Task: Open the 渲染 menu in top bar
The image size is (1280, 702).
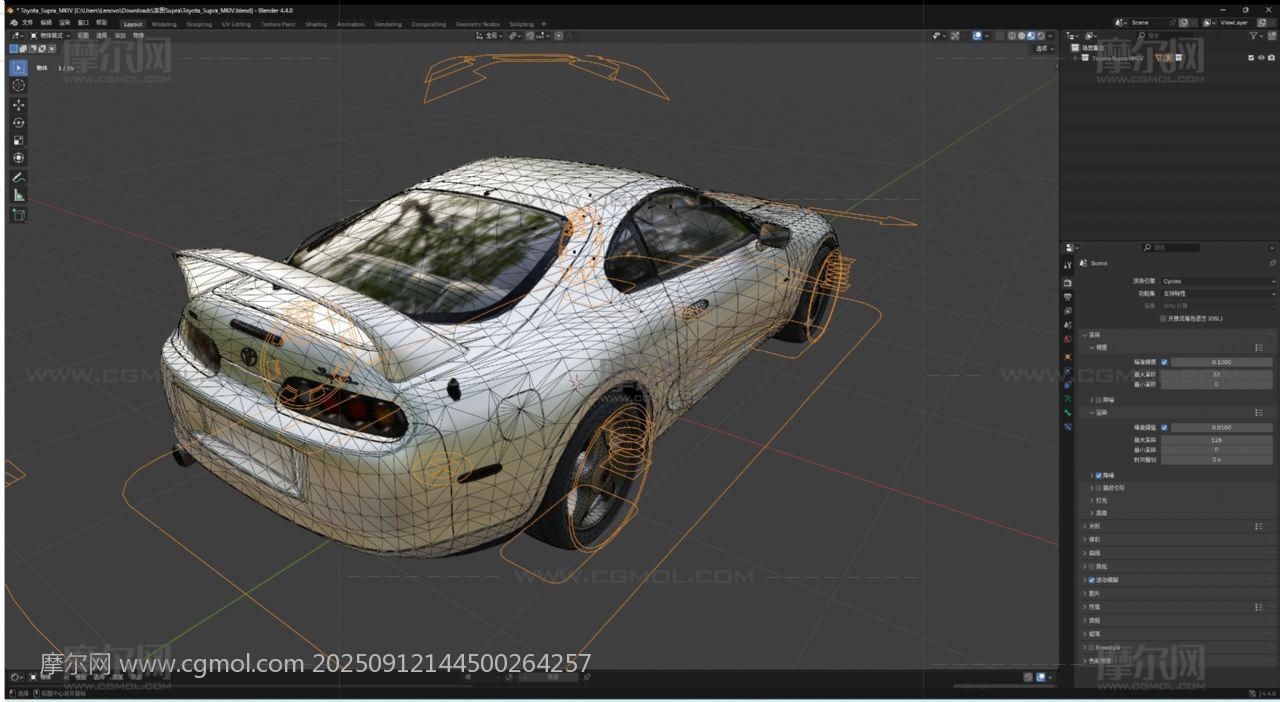Action: click(x=64, y=22)
